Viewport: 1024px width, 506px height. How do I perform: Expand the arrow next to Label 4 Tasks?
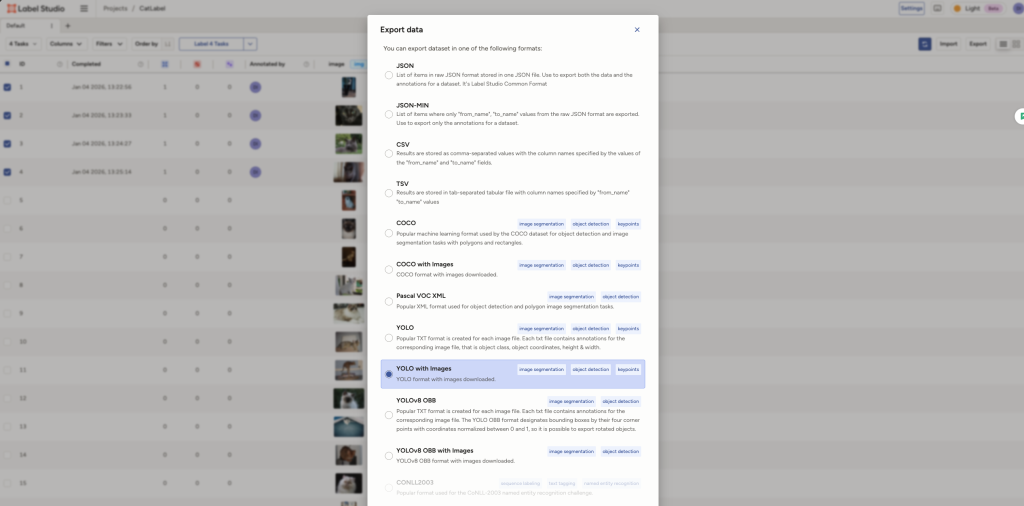click(x=250, y=44)
